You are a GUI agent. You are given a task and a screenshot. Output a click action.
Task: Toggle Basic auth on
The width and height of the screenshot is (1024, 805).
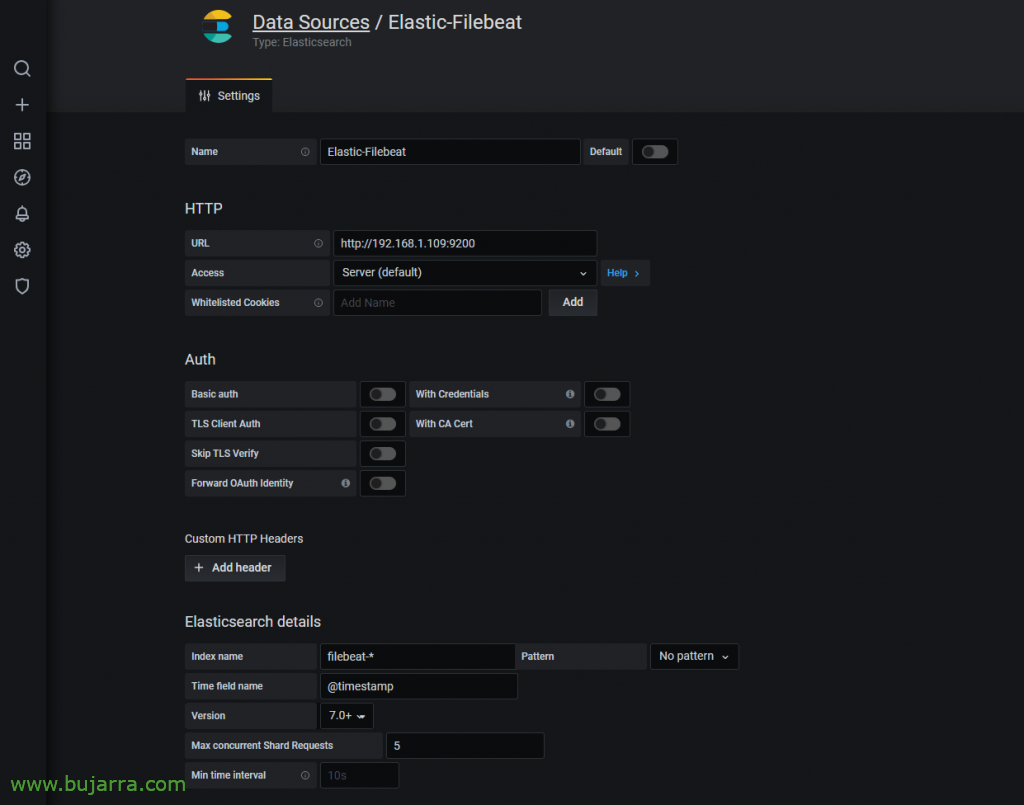pyautogui.click(x=382, y=394)
